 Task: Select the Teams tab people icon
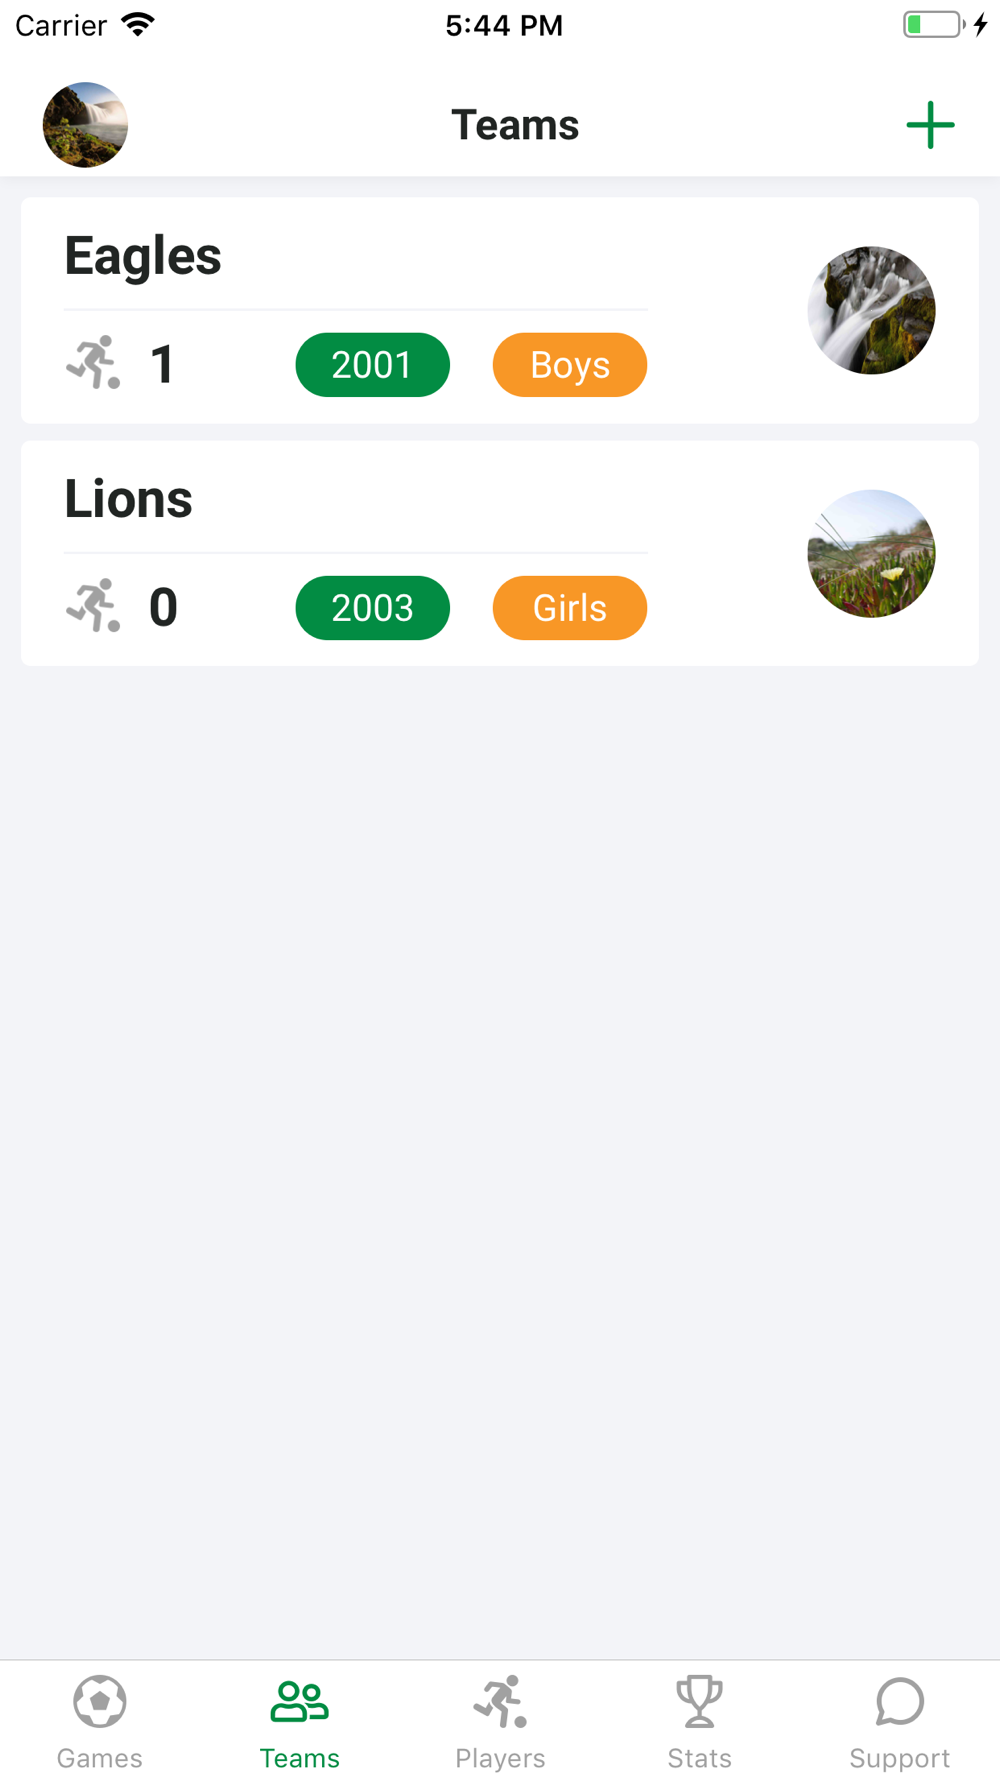299,1701
